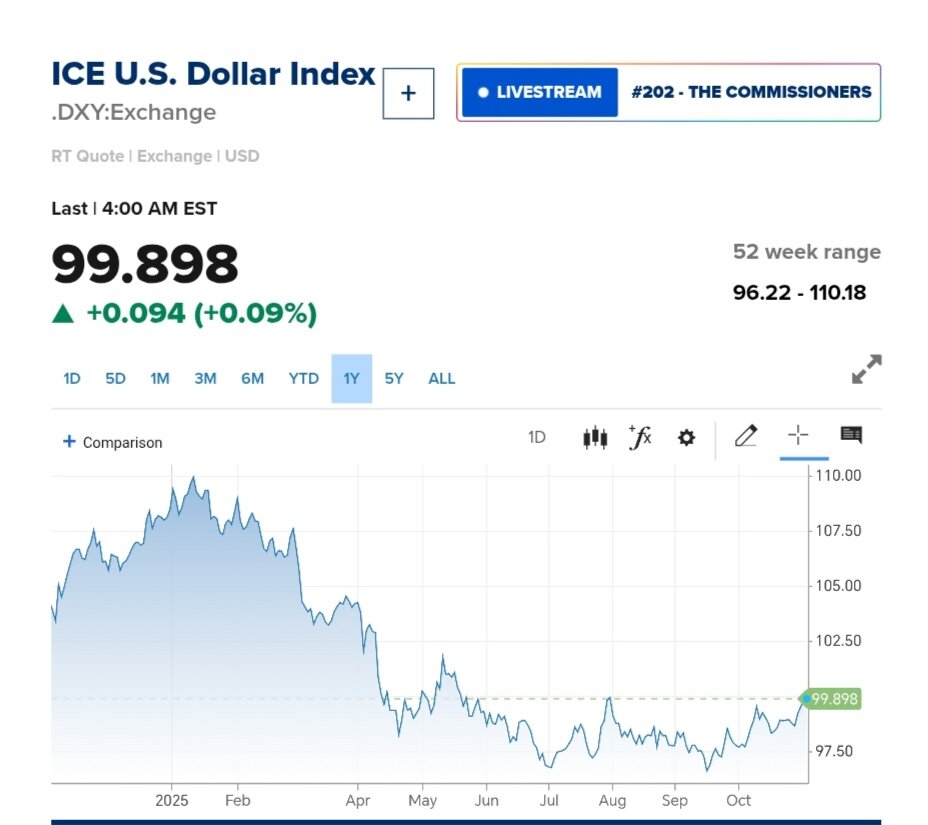Open chart settings gear
This screenshot has height=825, width=928.
pyautogui.click(x=686, y=437)
